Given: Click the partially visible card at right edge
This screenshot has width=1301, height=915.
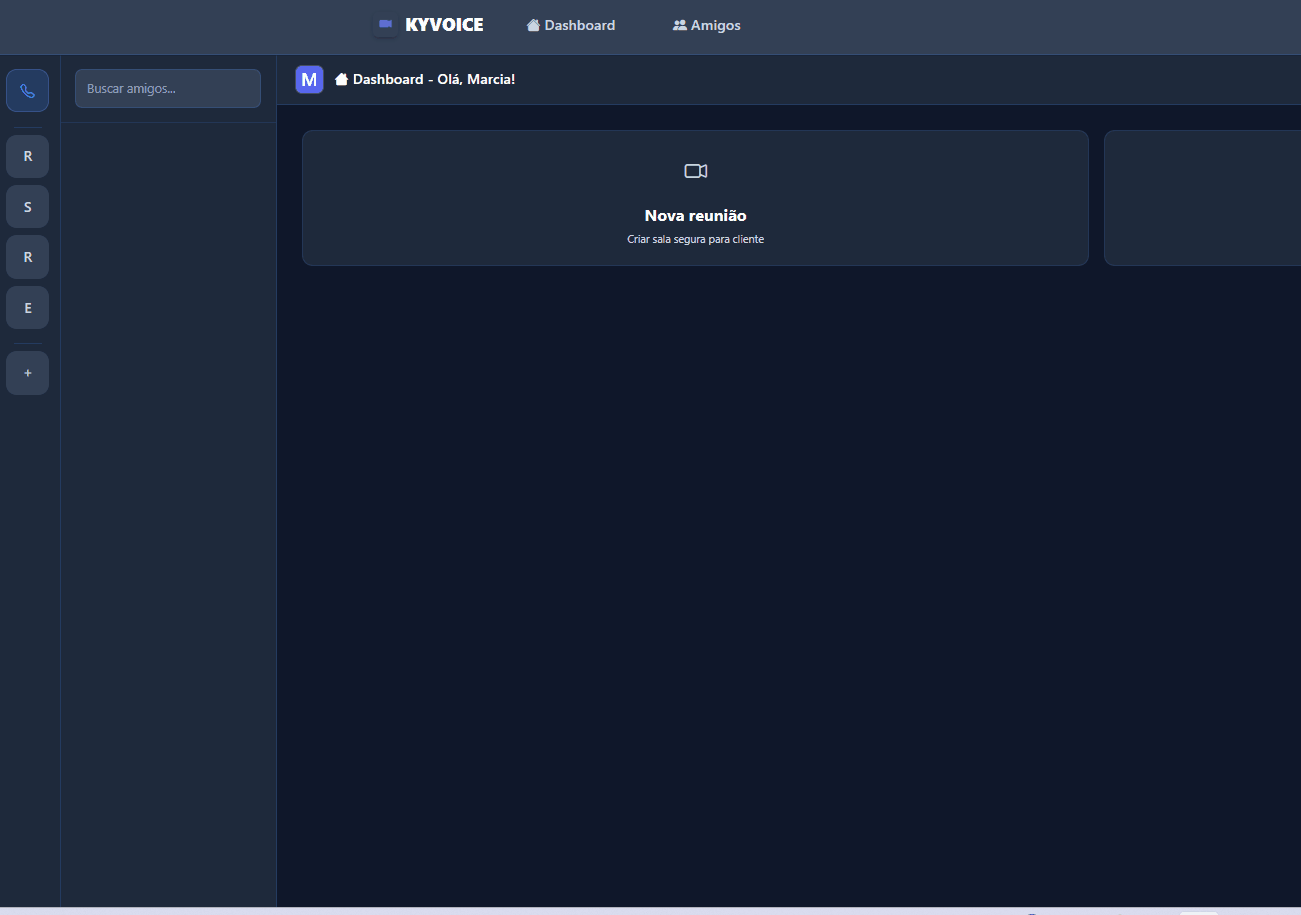Looking at the screenshot, I should pyautogui.click(x=1202, y=198).
